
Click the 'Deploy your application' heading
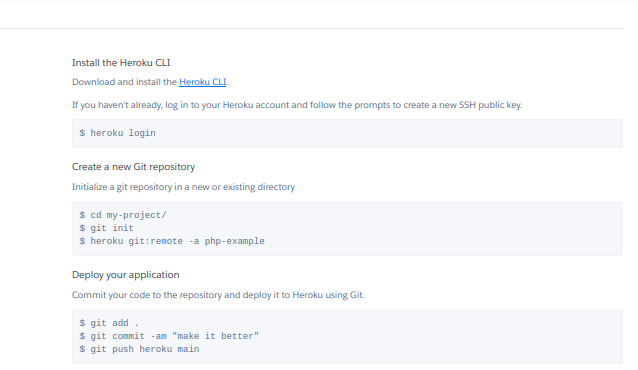[x=126, y=275]
